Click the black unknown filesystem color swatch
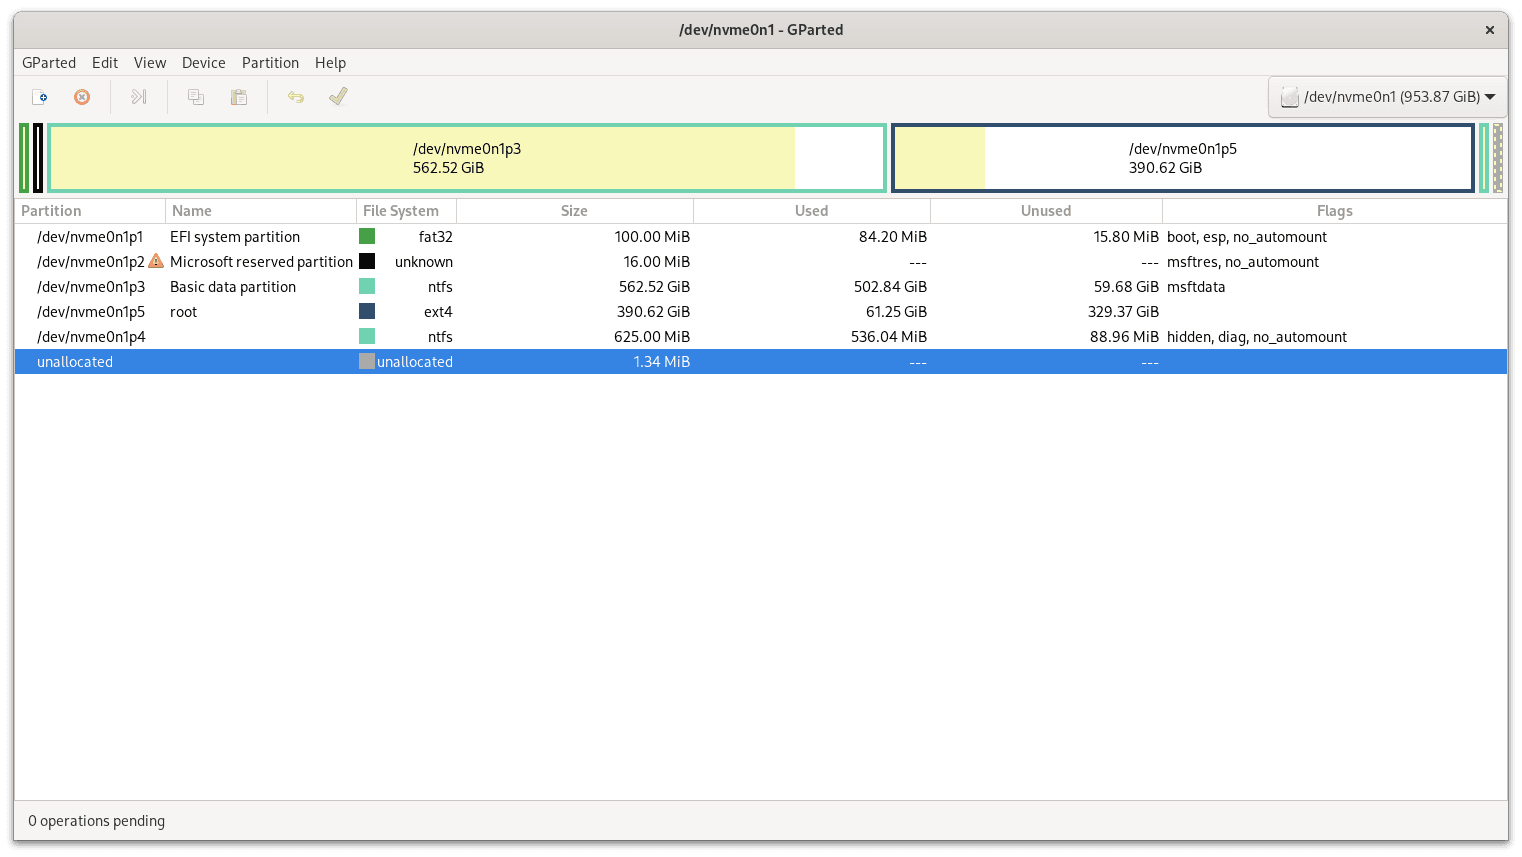The image size is (1522, 857). click(x=367, y=261)
